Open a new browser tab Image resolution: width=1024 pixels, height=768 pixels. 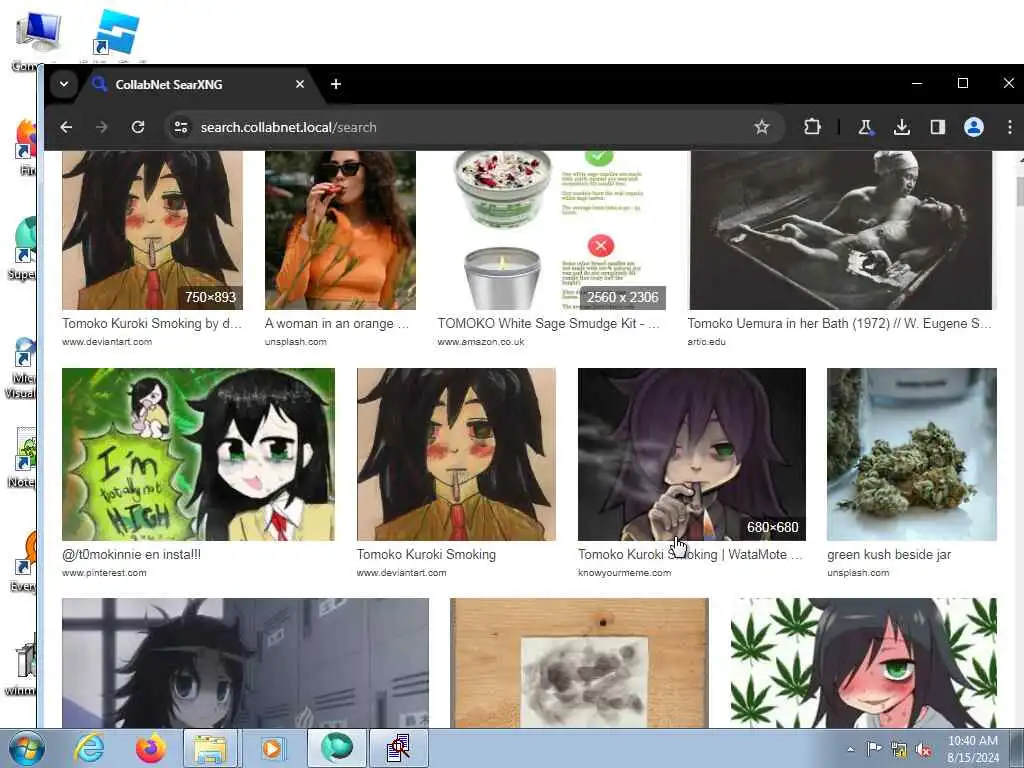336,84
